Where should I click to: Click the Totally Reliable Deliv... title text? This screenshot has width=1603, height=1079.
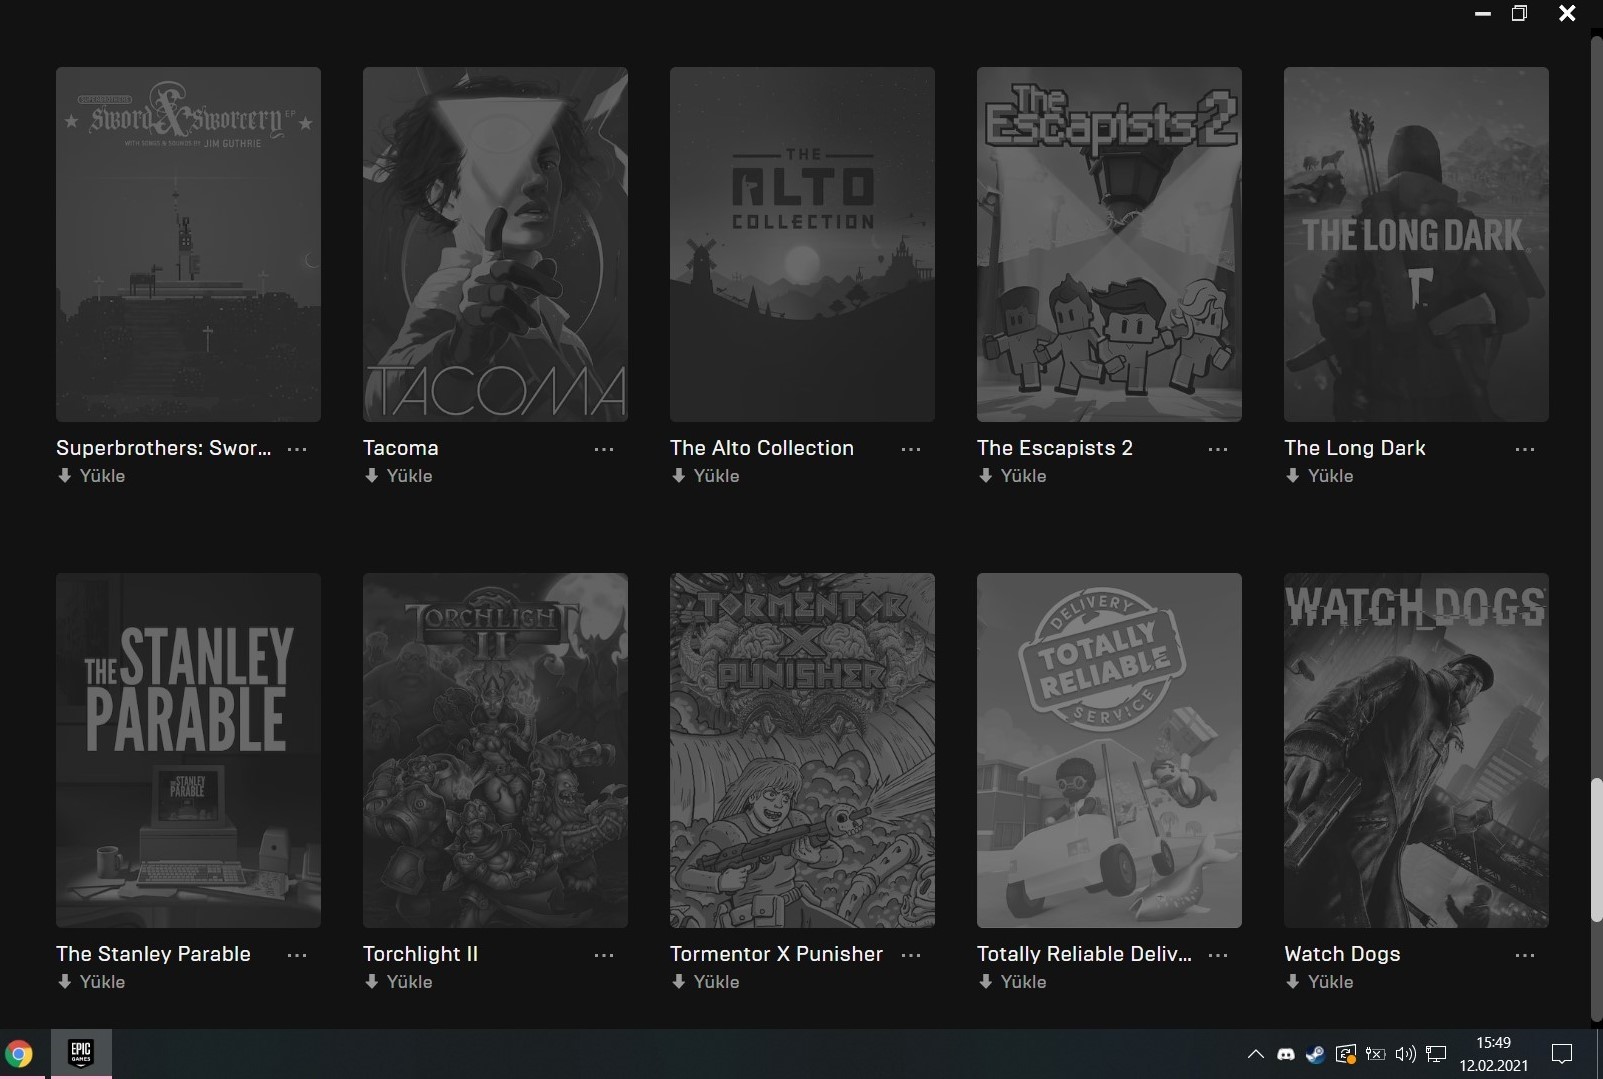(1084, 954)
